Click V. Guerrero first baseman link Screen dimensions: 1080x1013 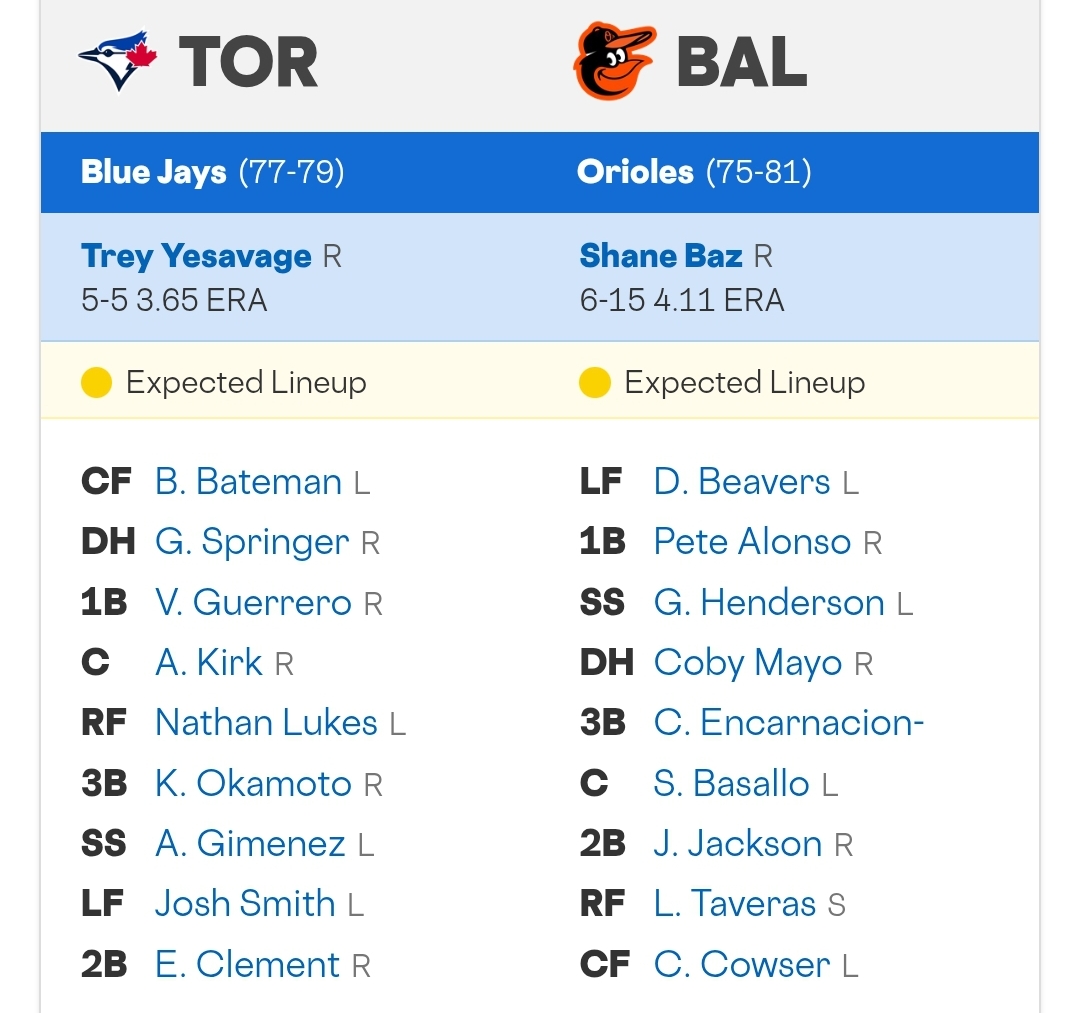tap(253, 602)
